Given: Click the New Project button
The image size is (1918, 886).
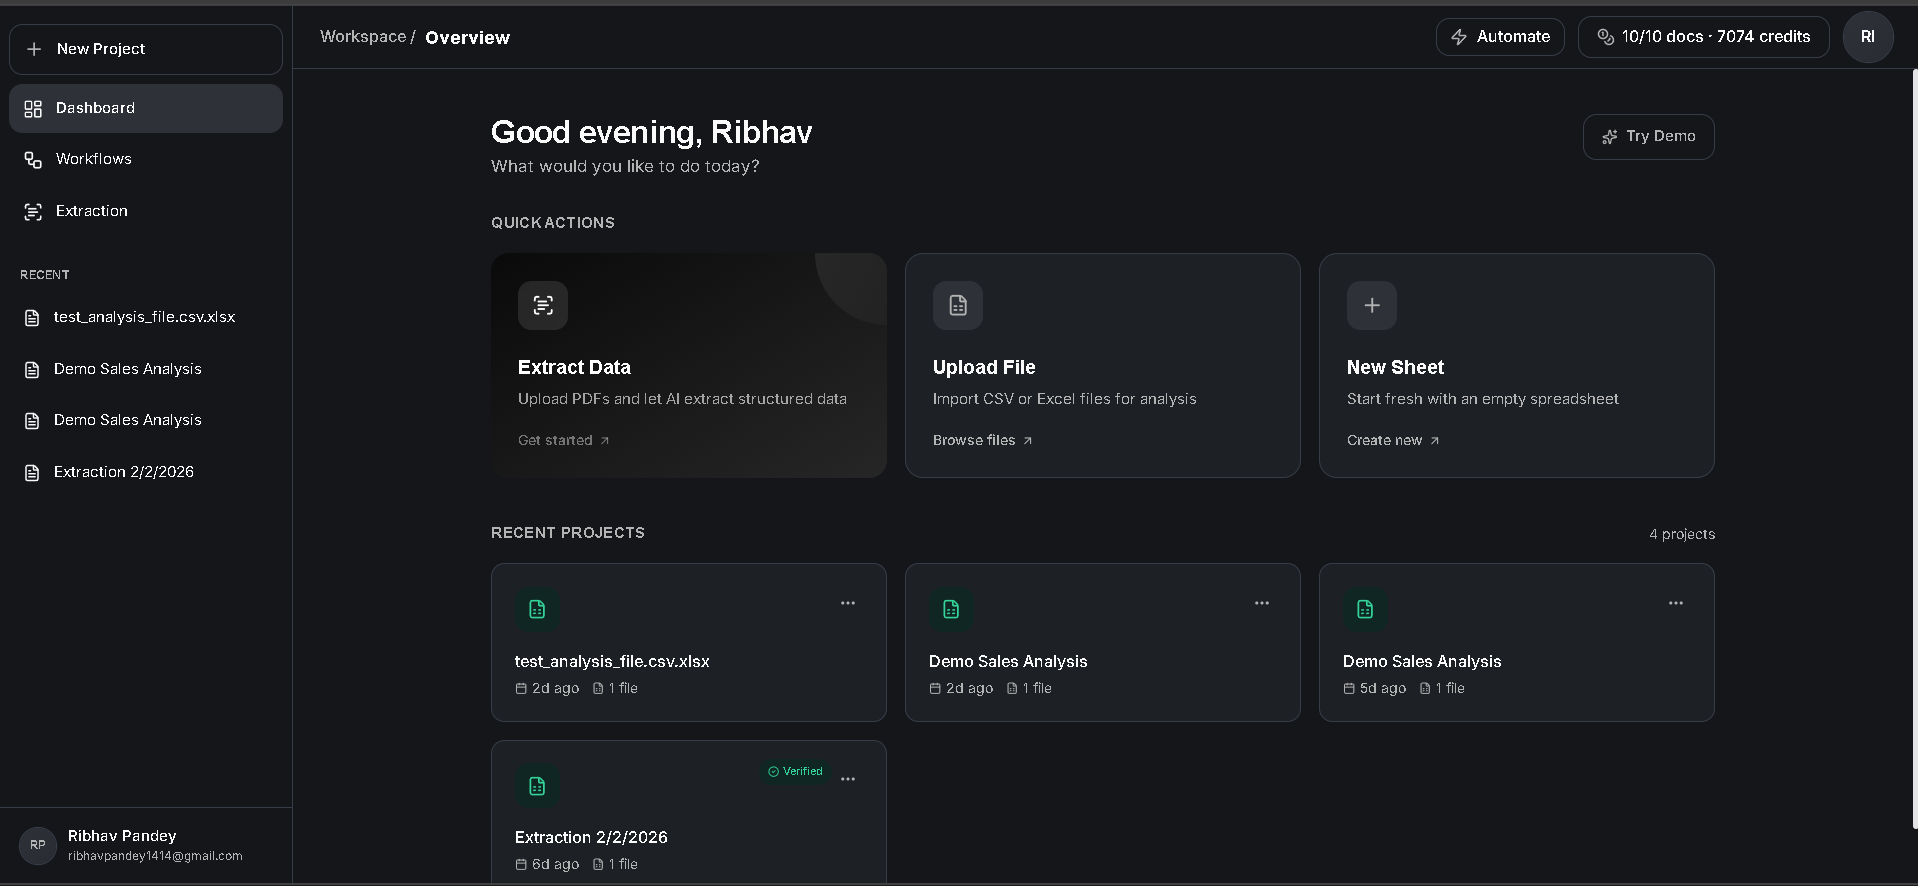Looking at the screenshot, I should [146, 49].
